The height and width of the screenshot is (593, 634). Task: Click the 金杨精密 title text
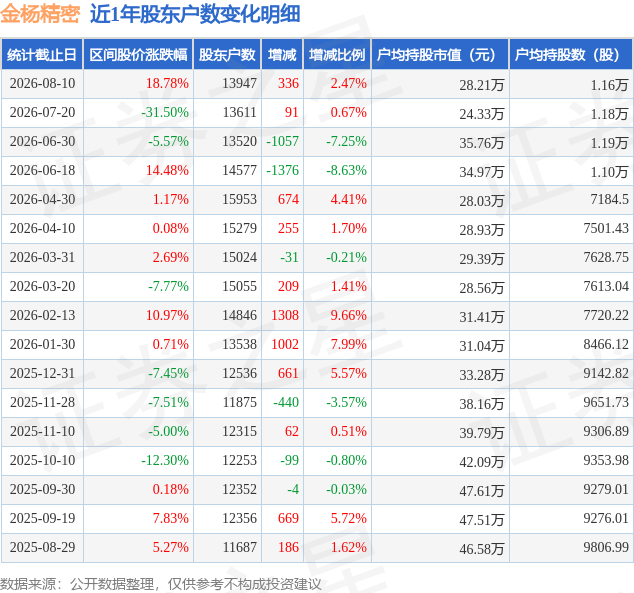(x=40, y=14)
